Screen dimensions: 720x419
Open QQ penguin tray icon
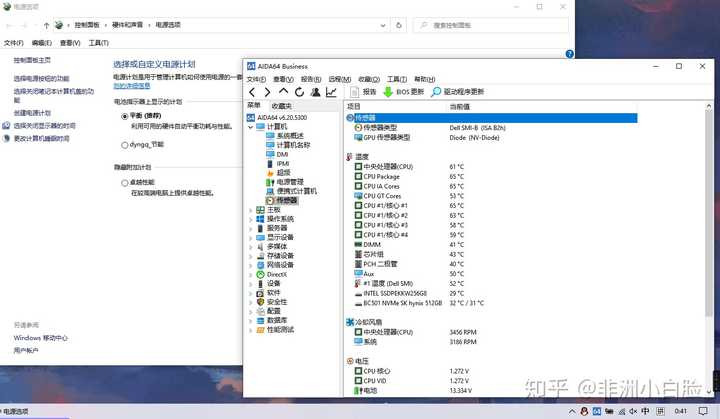pyautogui.click(x=584, y=411)
